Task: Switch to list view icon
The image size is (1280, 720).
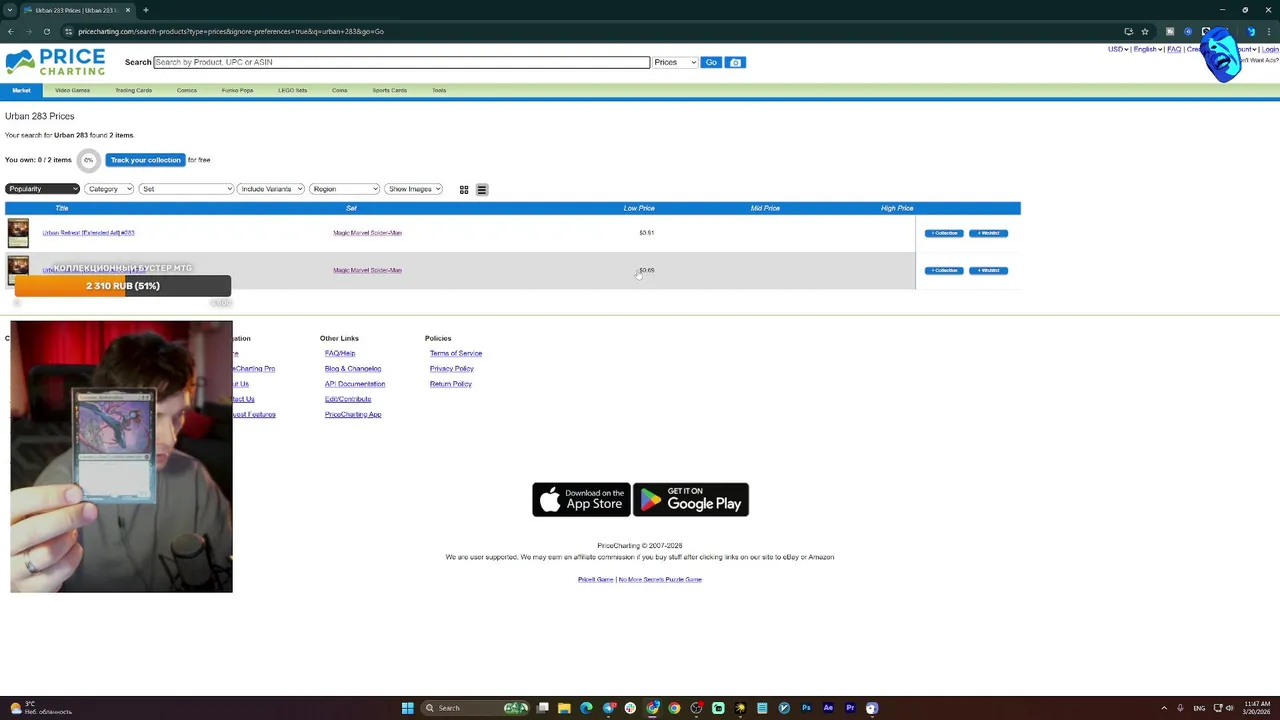Action: [x=482, y=189]
